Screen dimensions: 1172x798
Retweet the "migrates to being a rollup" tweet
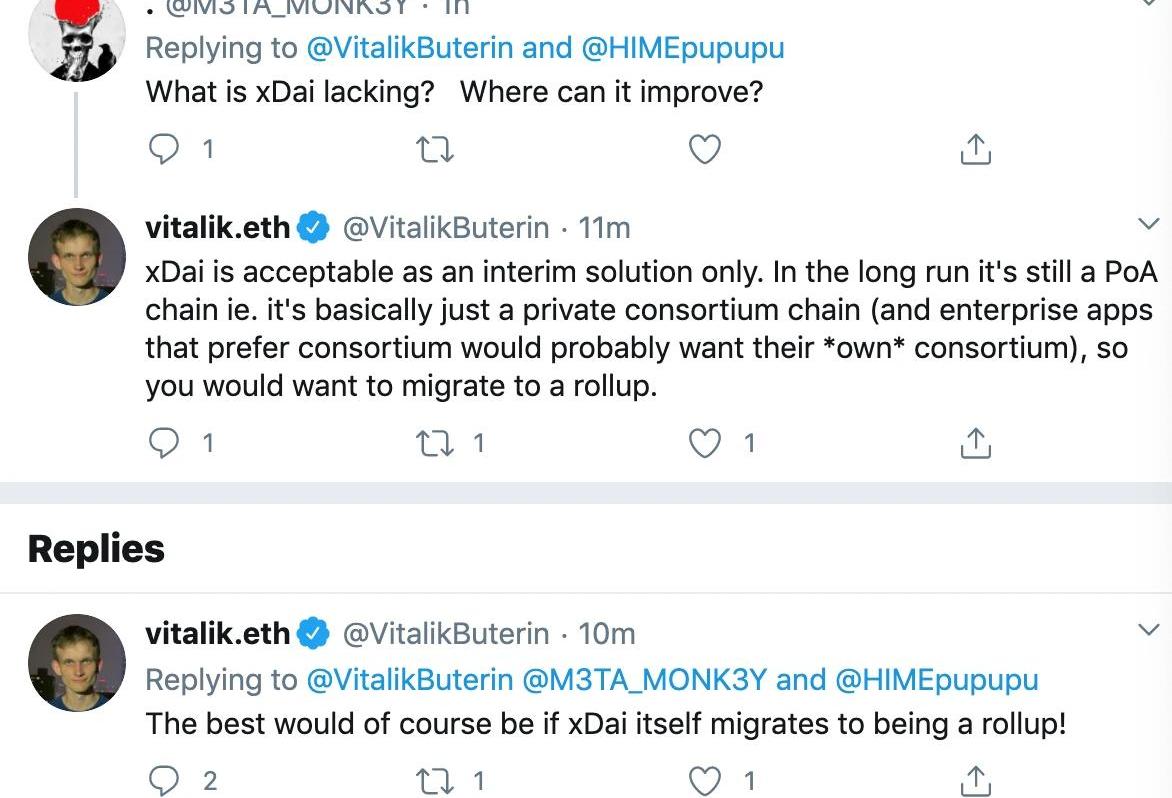tap(434, 780)
